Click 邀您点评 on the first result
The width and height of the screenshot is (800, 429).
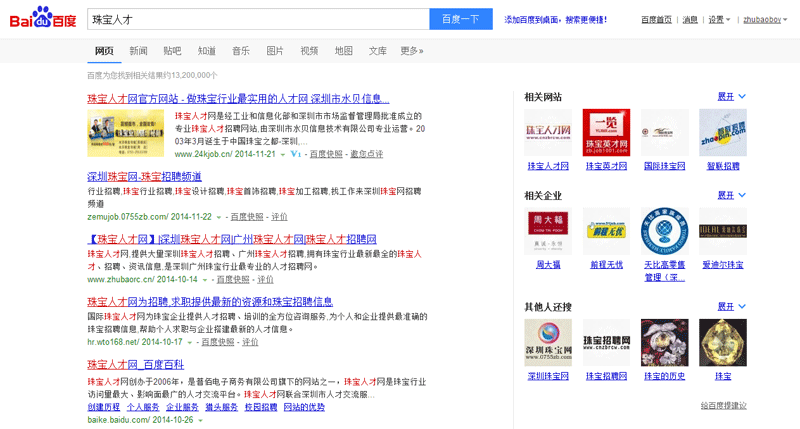(x=366, y=154)
